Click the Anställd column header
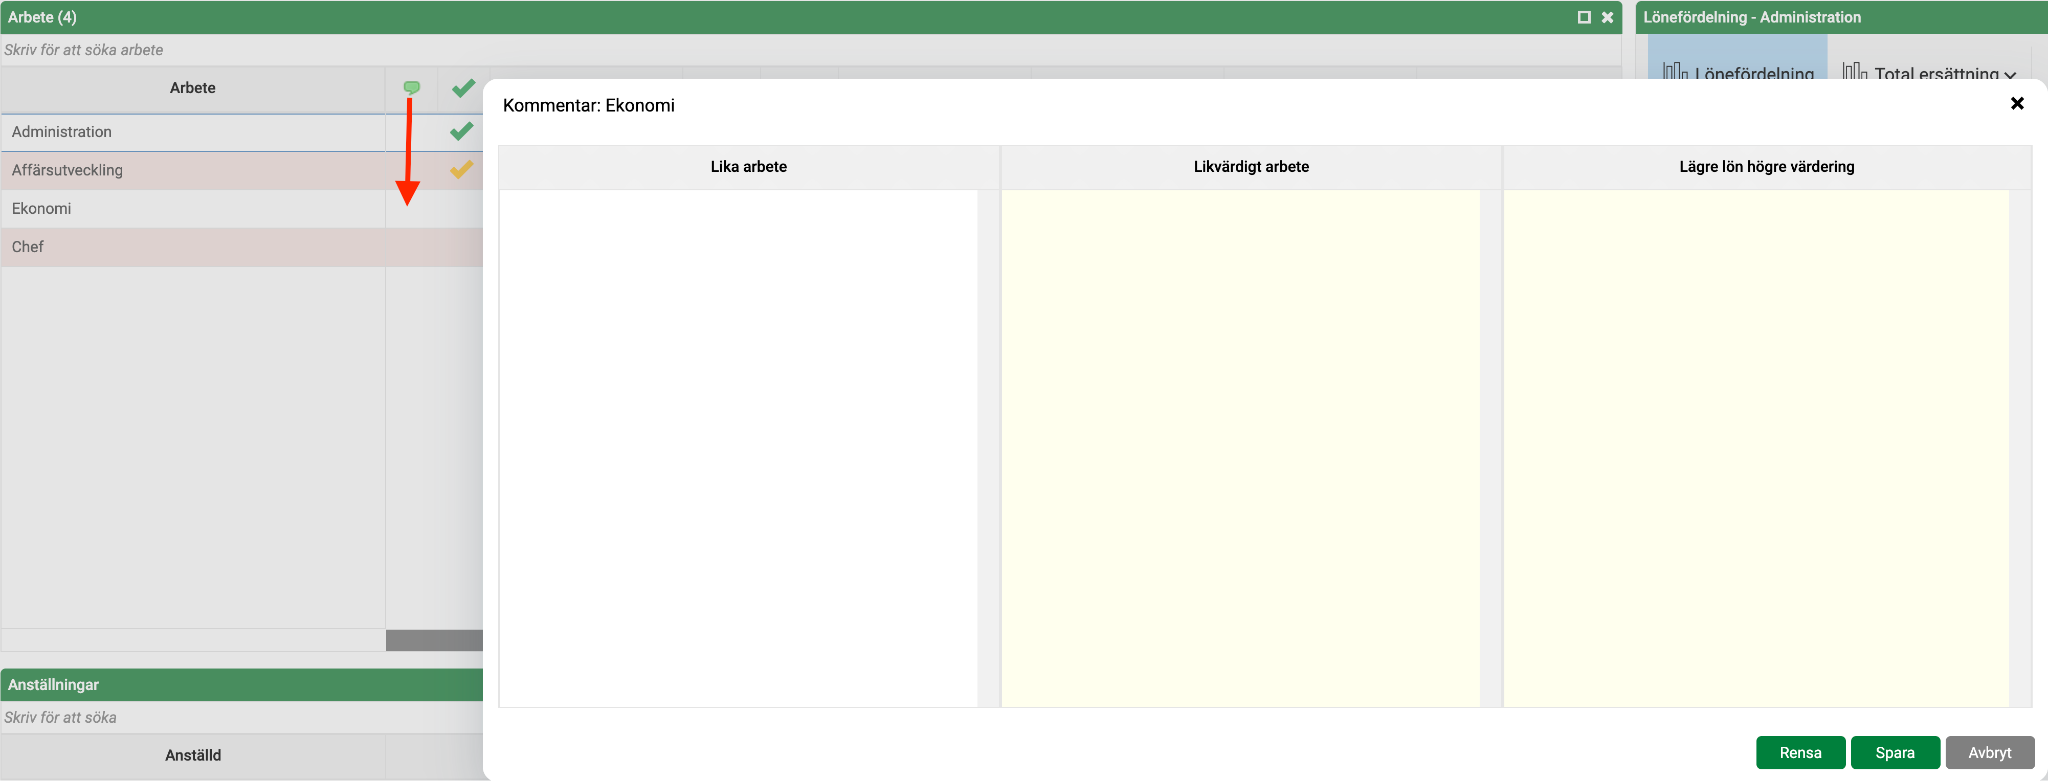Viewport: 2048px width, 781px height. [x=193, y=755]
